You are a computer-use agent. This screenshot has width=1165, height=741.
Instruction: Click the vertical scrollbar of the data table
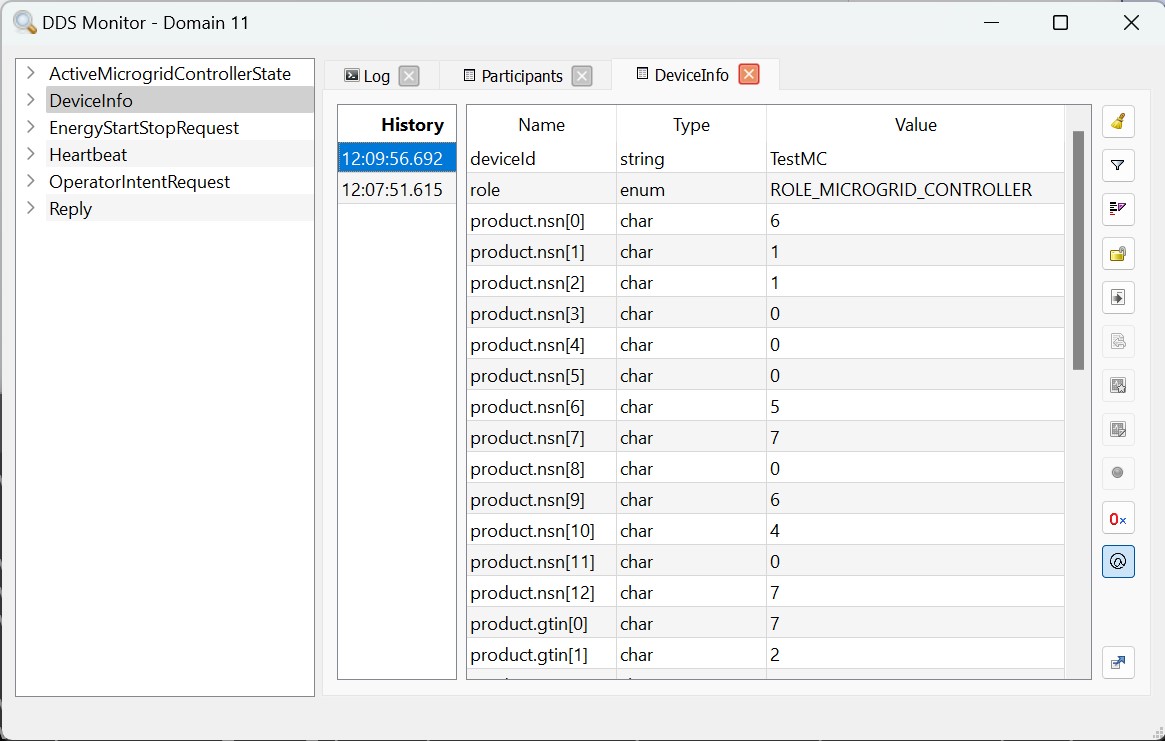click(x=1078, y=250)
